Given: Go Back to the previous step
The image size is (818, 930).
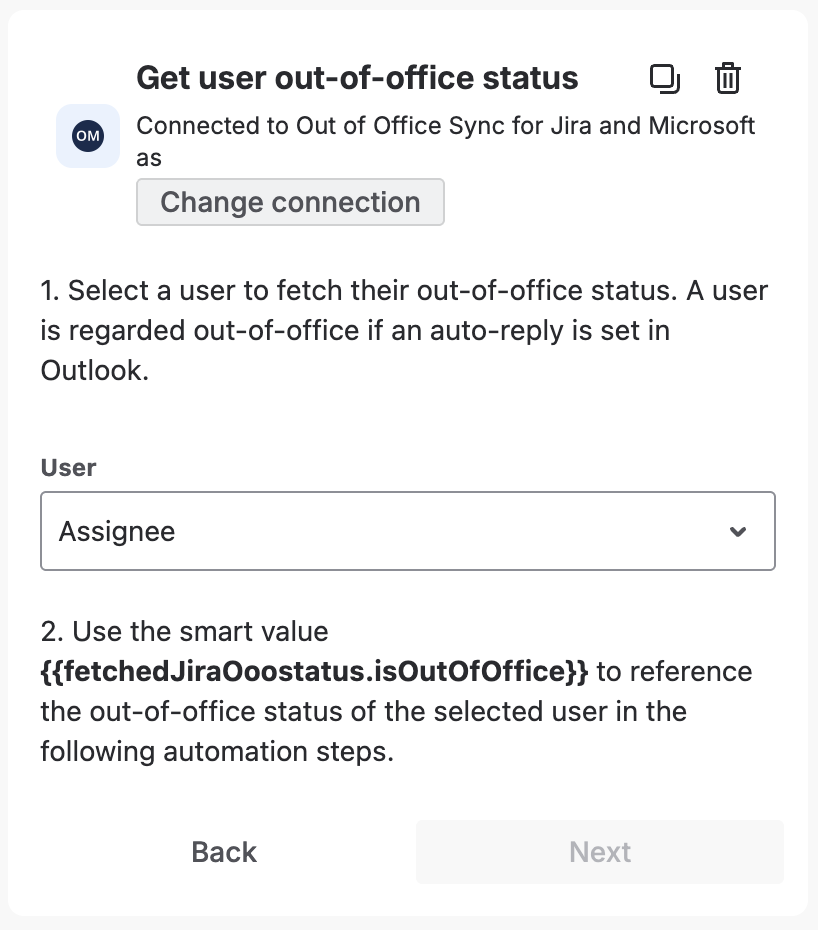Looking at the screenshot, I should click(224, 852).
